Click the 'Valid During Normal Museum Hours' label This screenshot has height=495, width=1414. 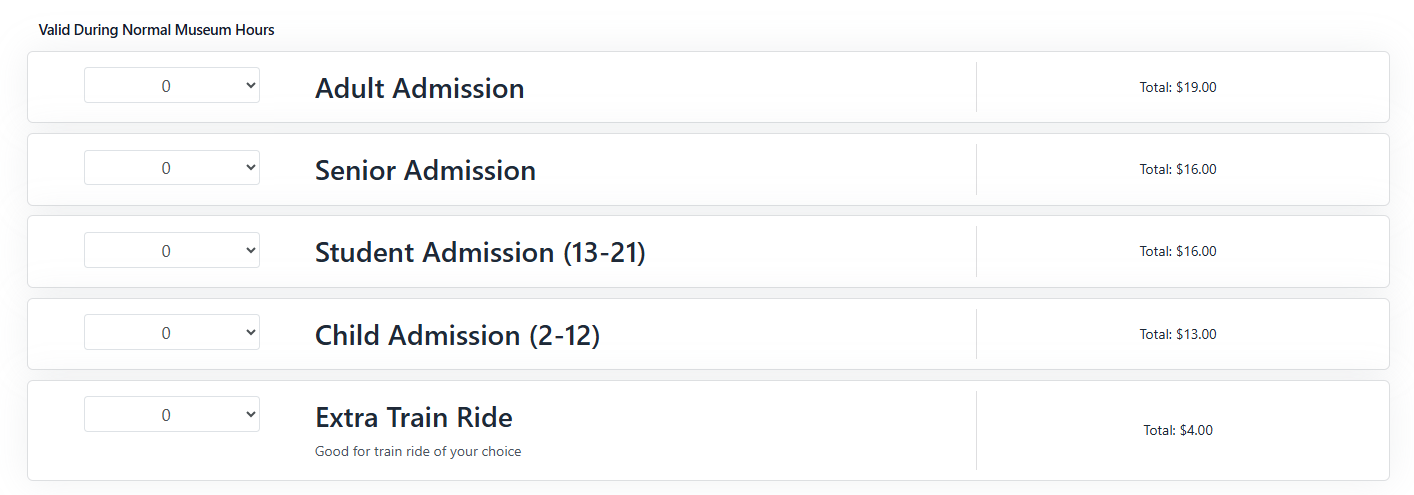pos(156,30)
